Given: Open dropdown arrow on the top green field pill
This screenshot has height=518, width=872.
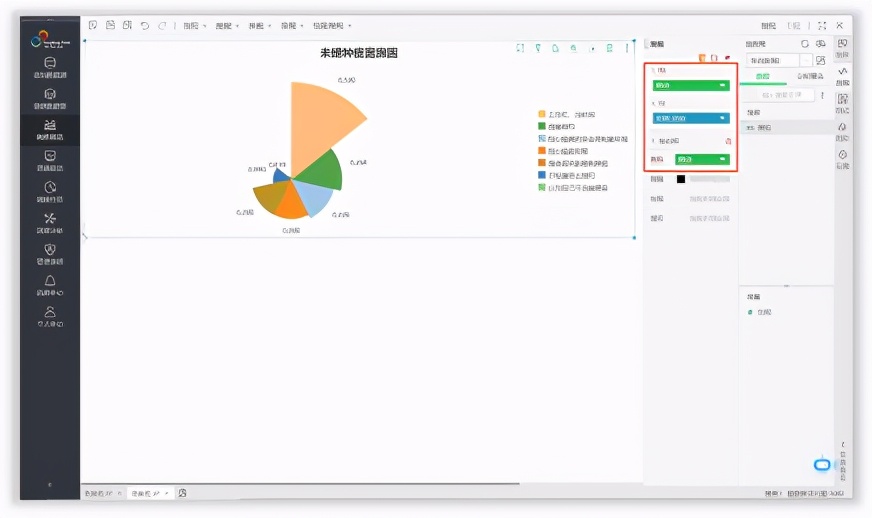Looking at the screenshot, I should coord(722,85).
